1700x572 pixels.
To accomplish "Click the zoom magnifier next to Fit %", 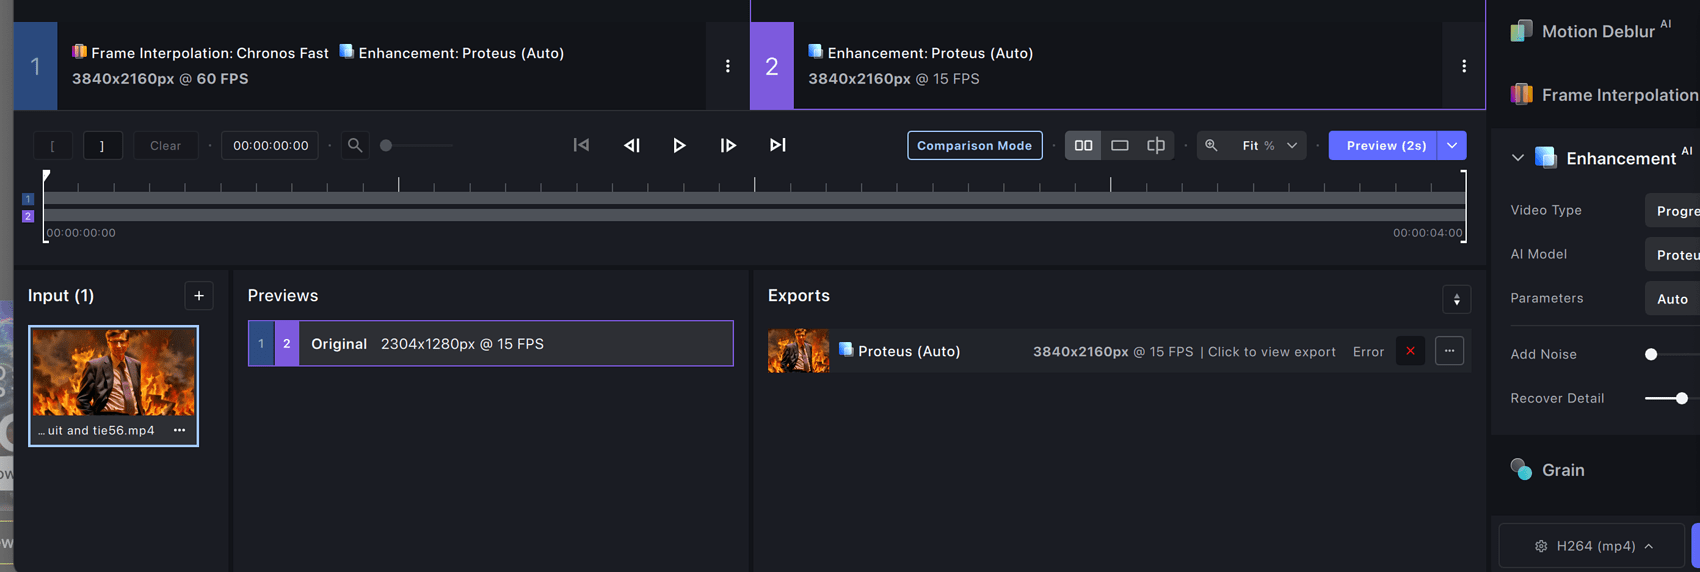I will pos(1211,146).
